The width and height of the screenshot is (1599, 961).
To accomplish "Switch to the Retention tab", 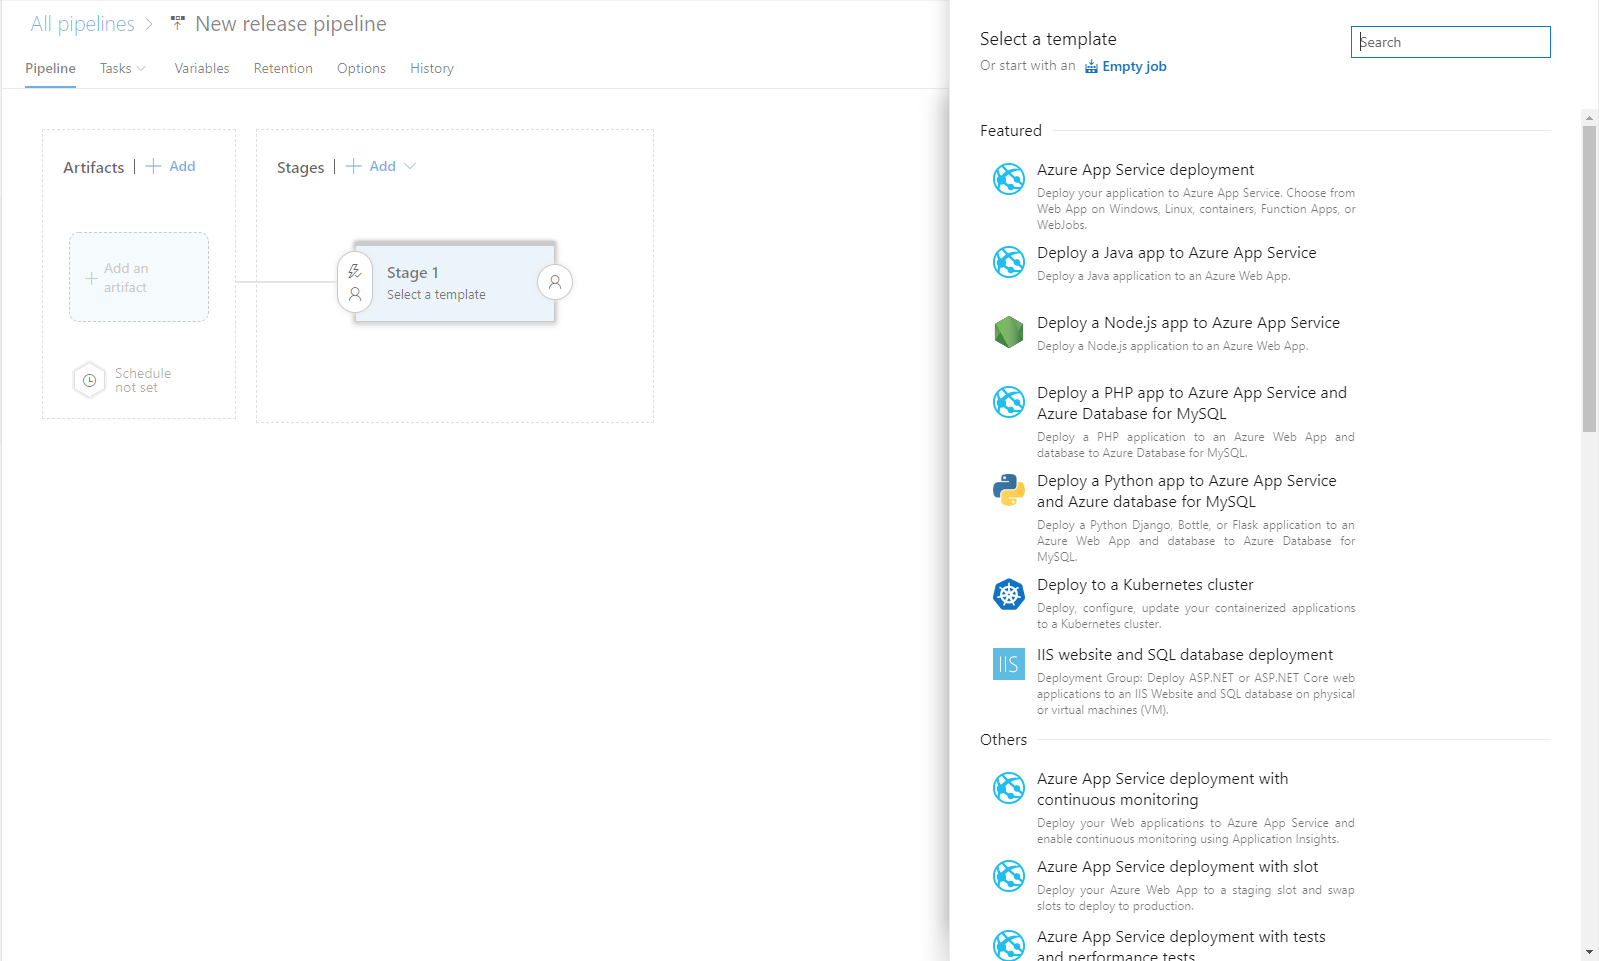I will click(x=283, y=68).
